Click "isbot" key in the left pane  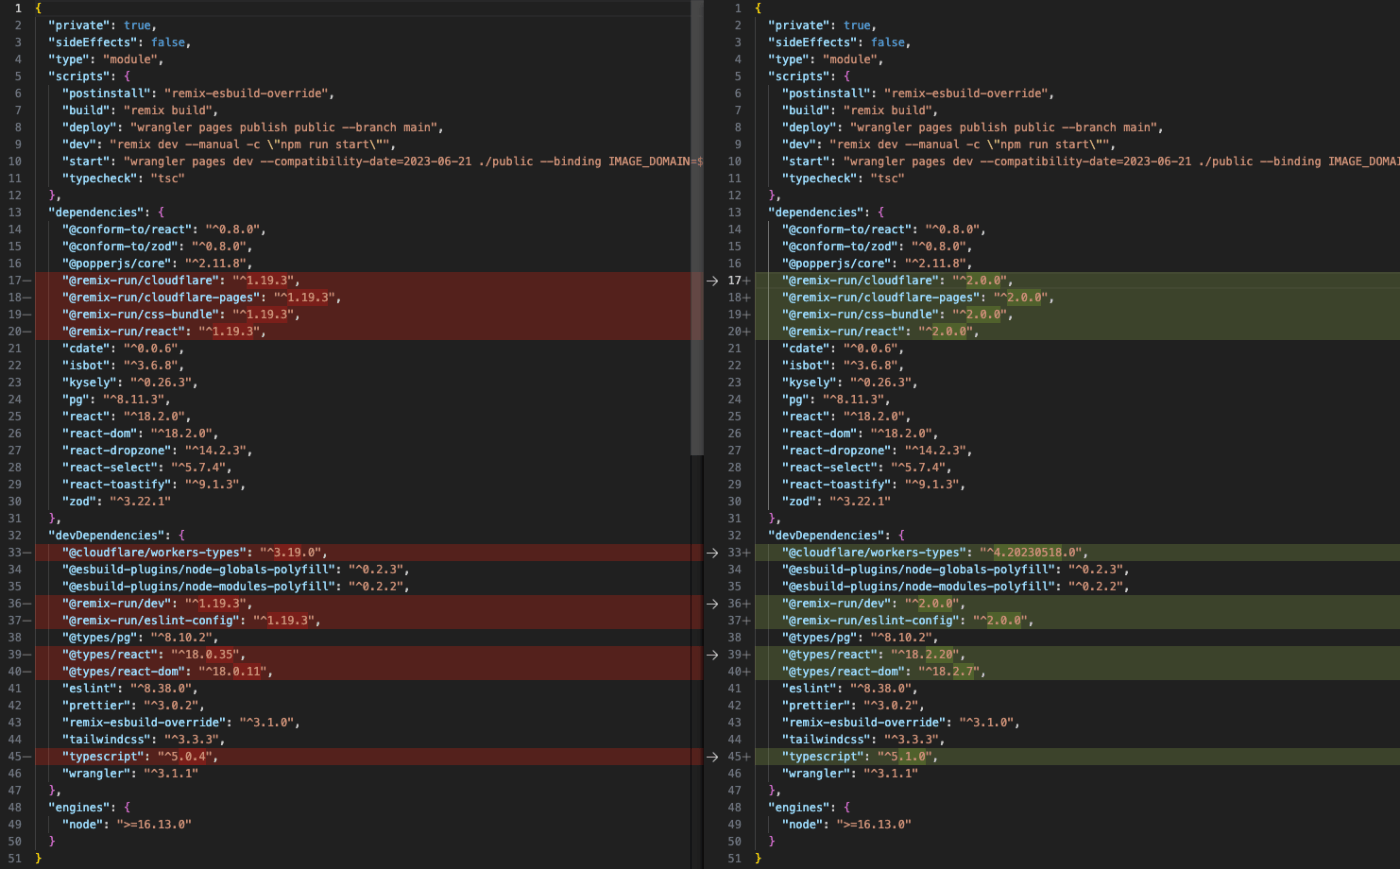[86, 366]
